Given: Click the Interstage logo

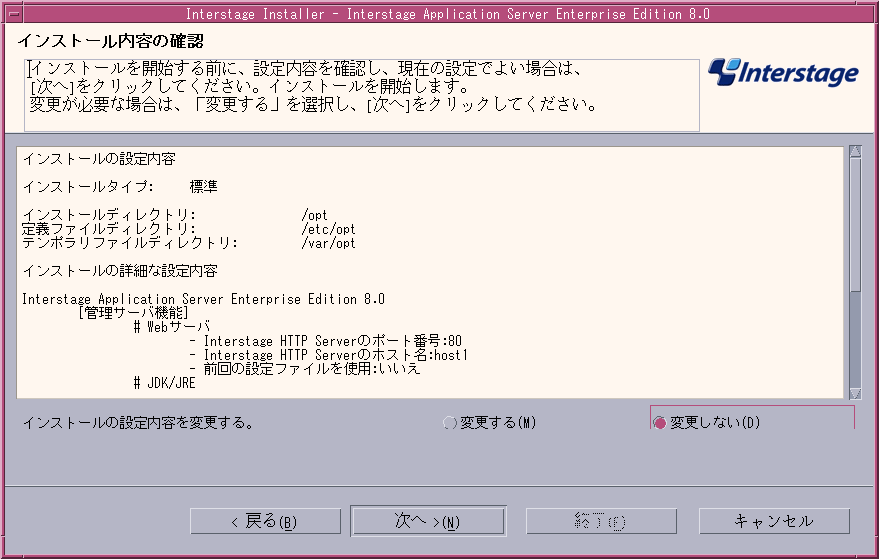Looking at the screenshot, I should coord(783,72).
